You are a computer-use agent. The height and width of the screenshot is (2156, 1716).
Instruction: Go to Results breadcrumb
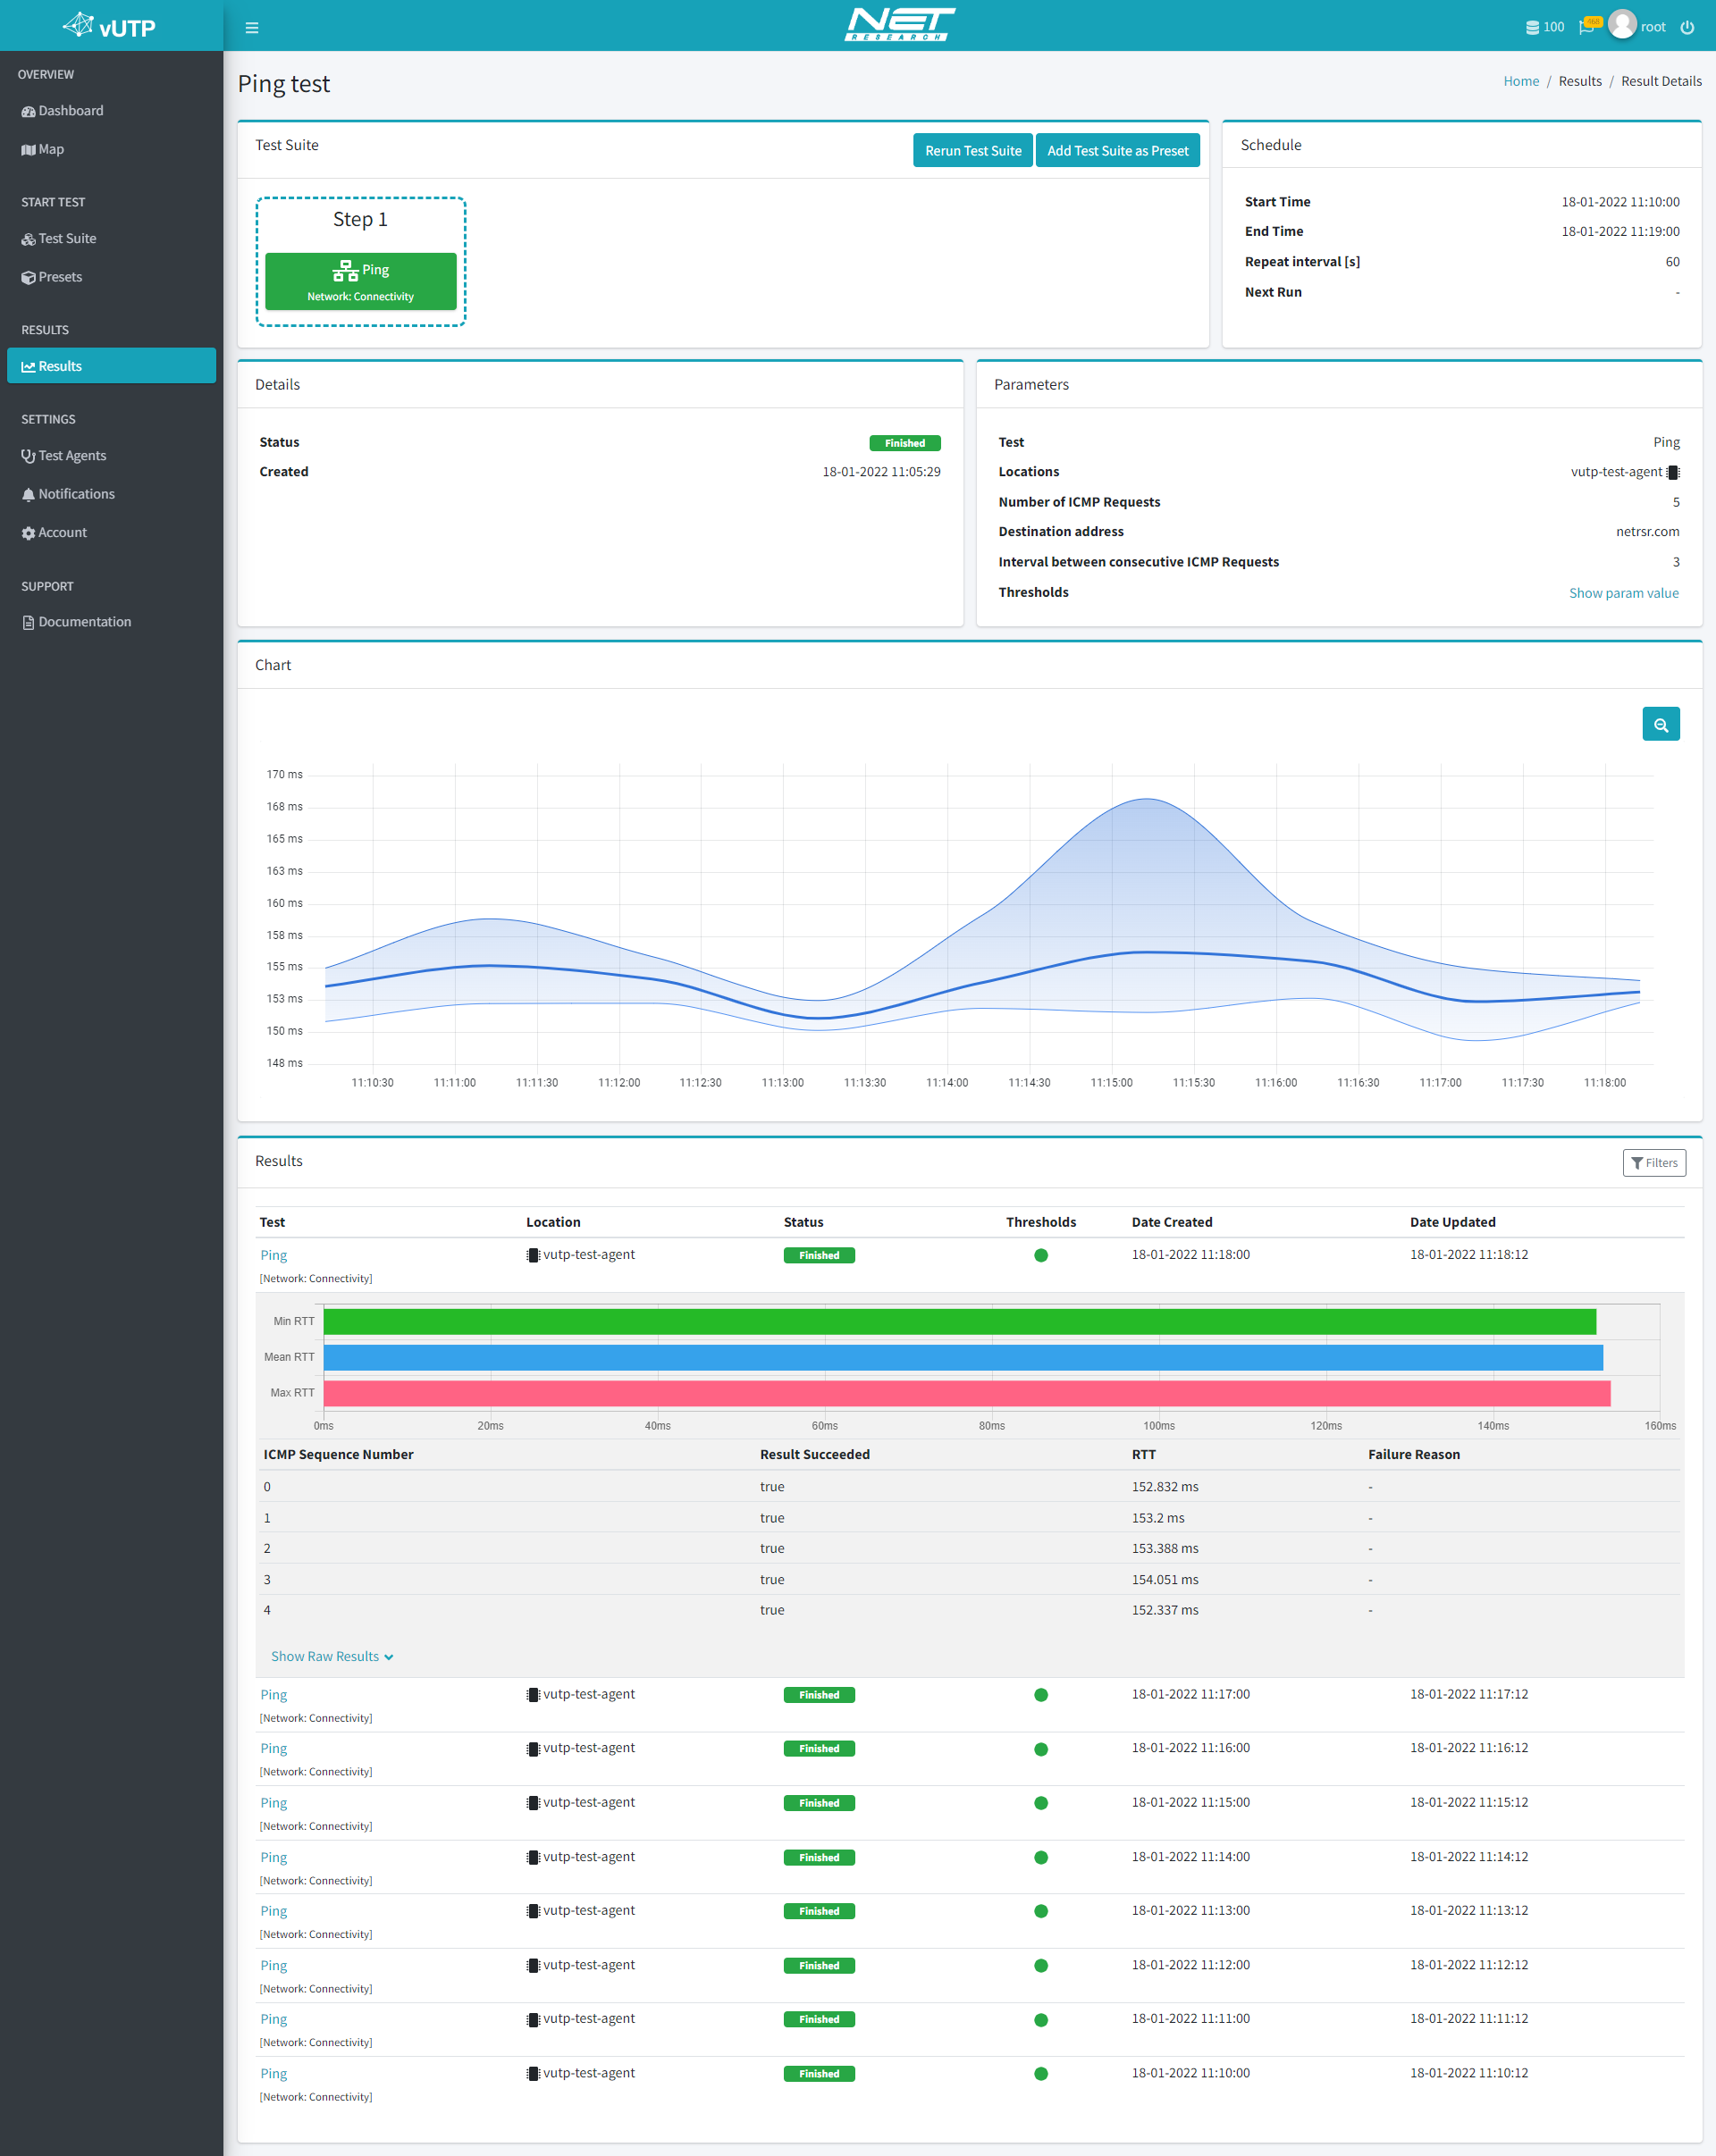tap(1579, 81)
